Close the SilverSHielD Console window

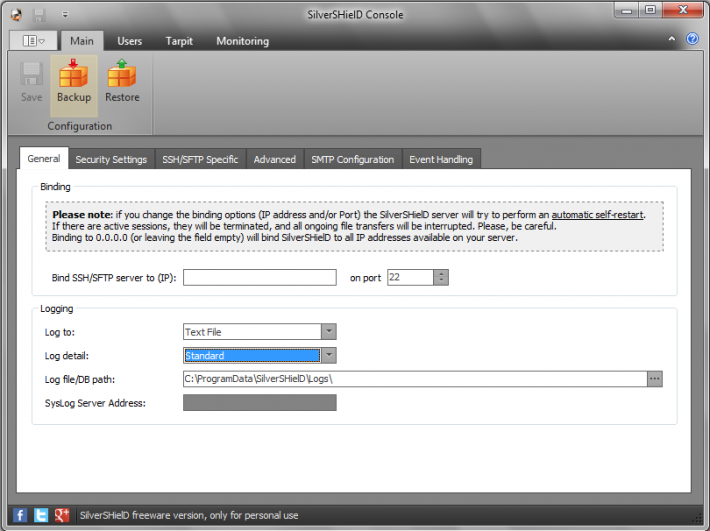pos(683,10)
